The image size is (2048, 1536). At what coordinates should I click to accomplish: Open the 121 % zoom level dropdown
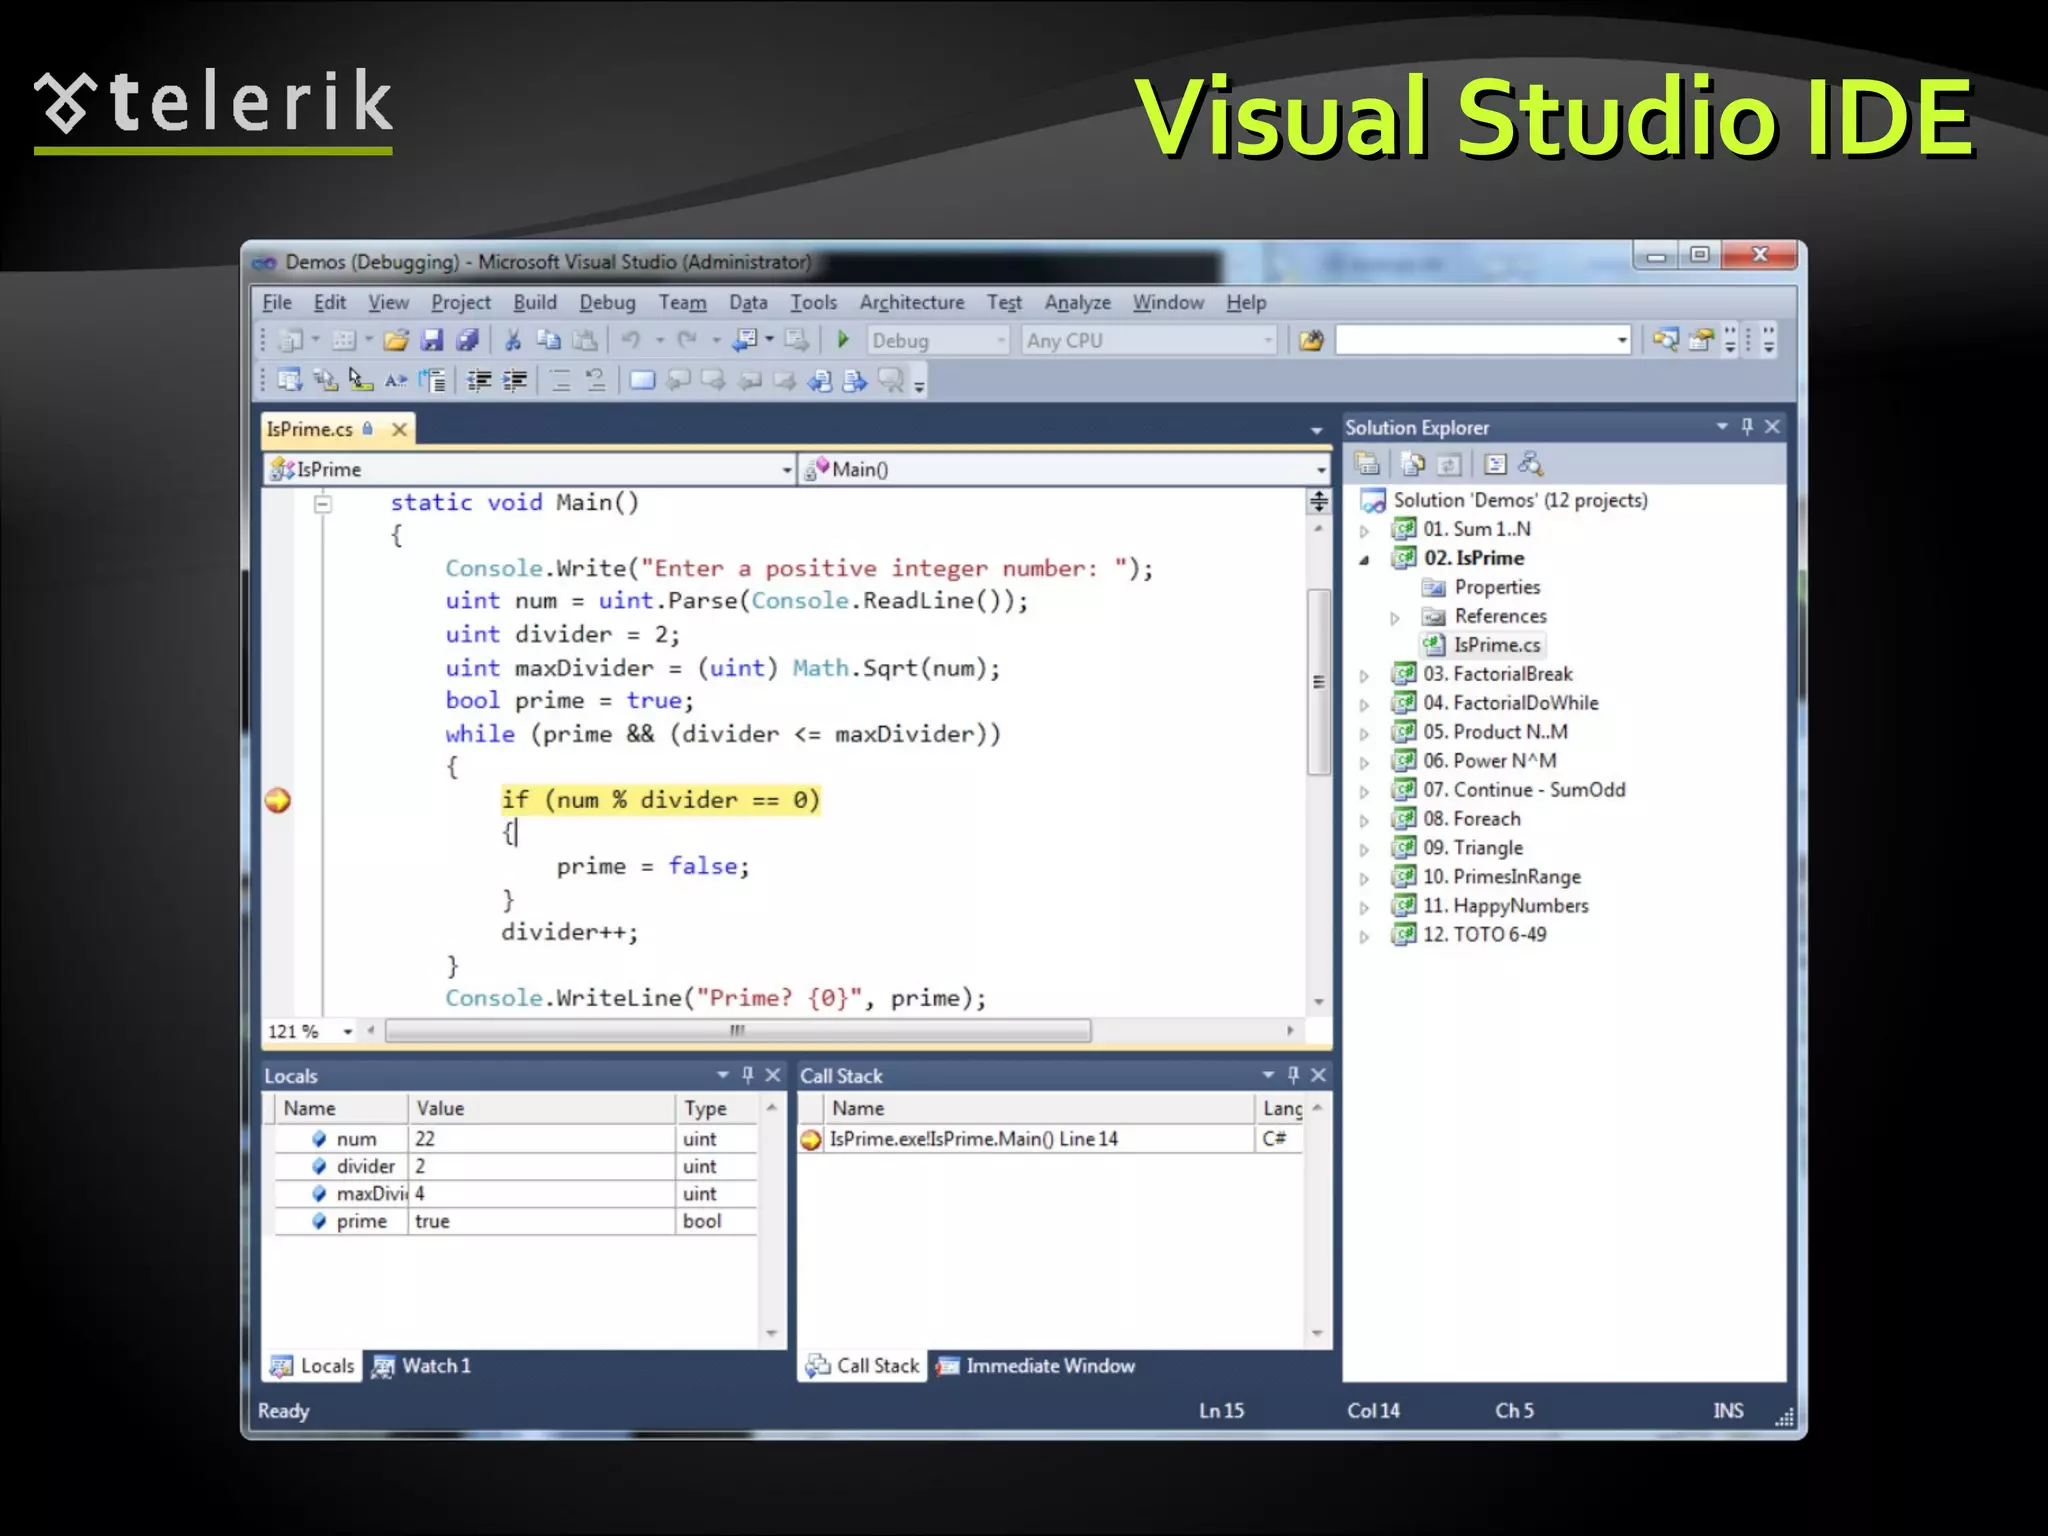(347, 1032)
